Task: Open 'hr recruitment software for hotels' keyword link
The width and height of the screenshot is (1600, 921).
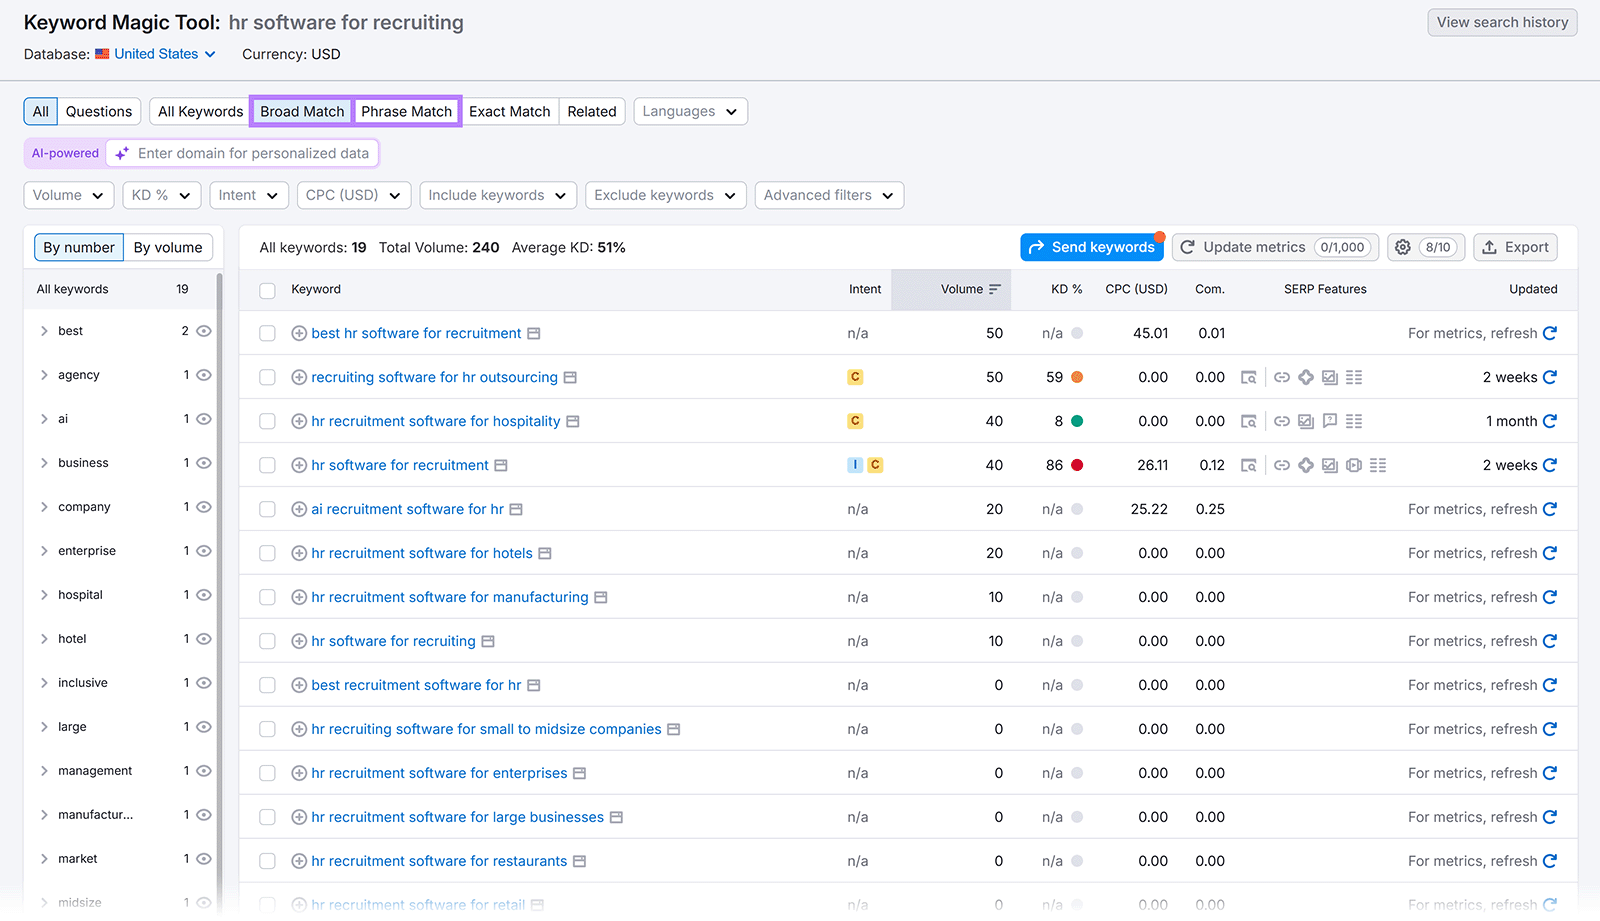Action: [425, 553]
